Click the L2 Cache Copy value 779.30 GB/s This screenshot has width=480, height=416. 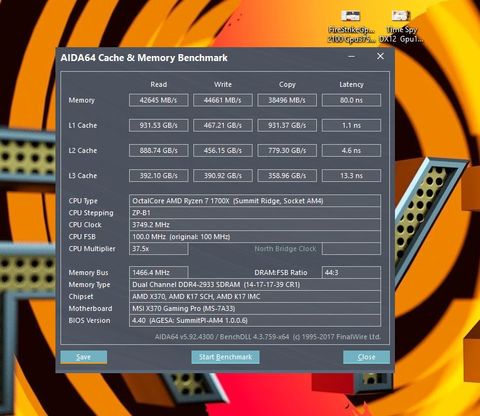coord(287,150)
